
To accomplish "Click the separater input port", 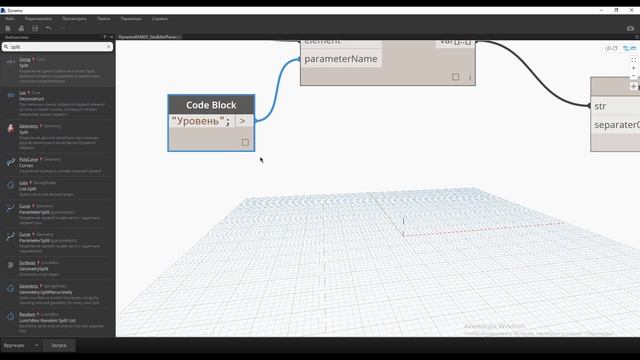I will (615, 125).
